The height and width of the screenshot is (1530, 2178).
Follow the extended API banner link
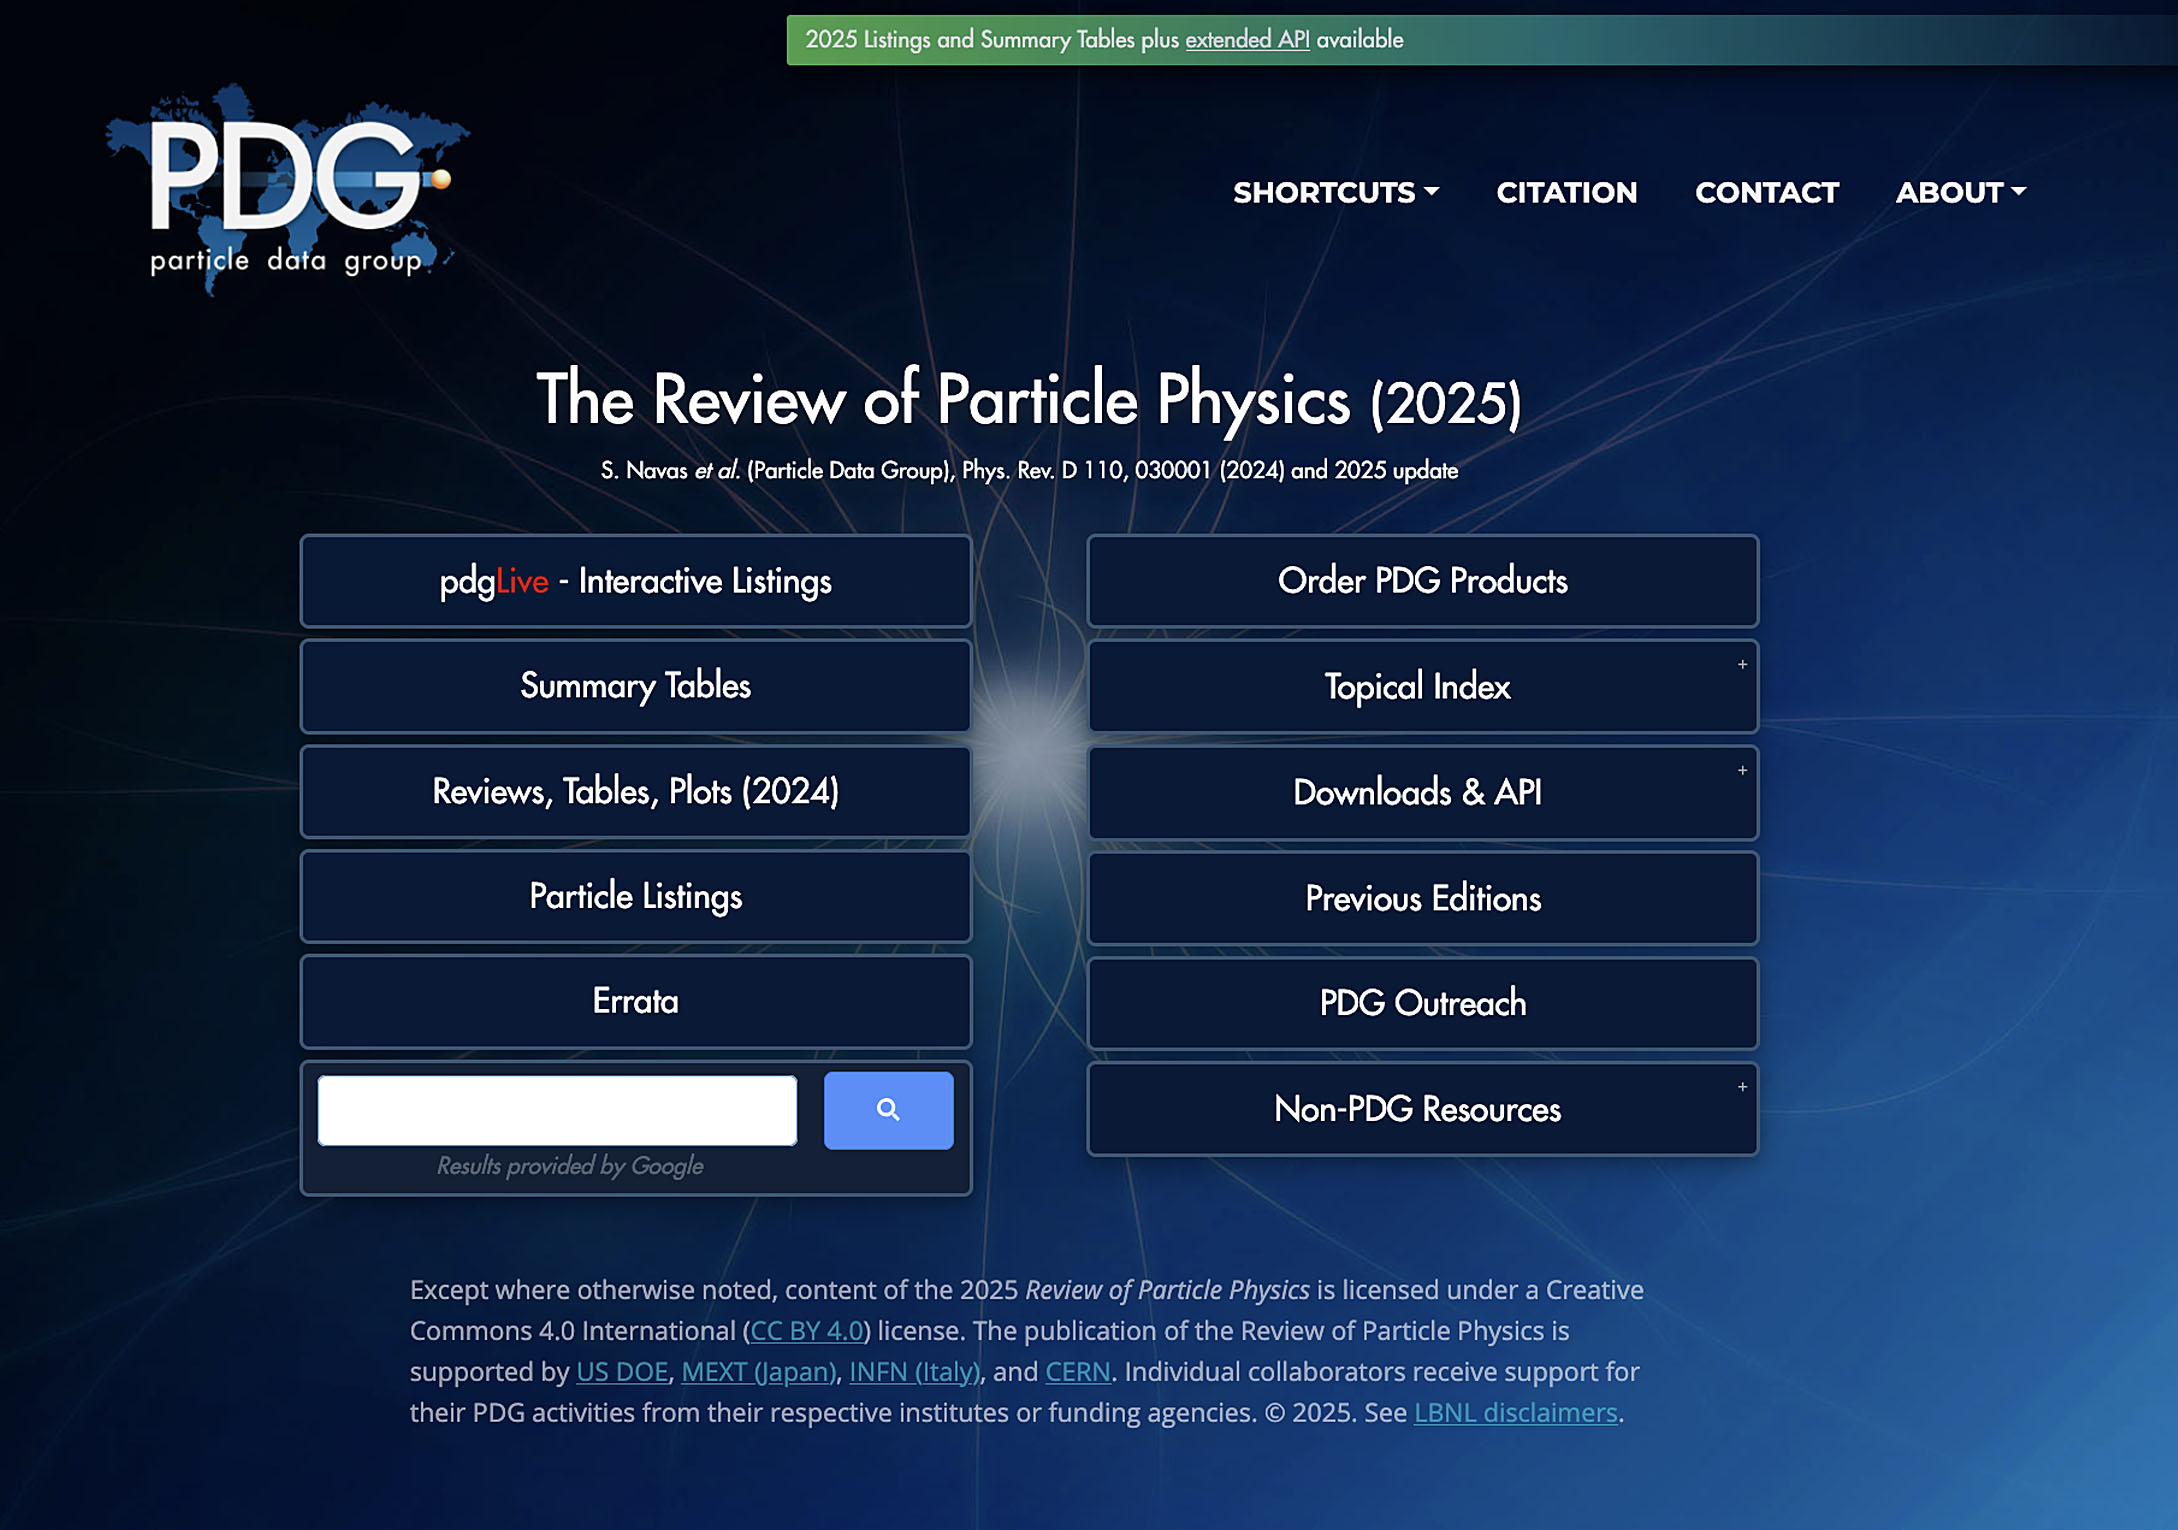(1247, 40)
